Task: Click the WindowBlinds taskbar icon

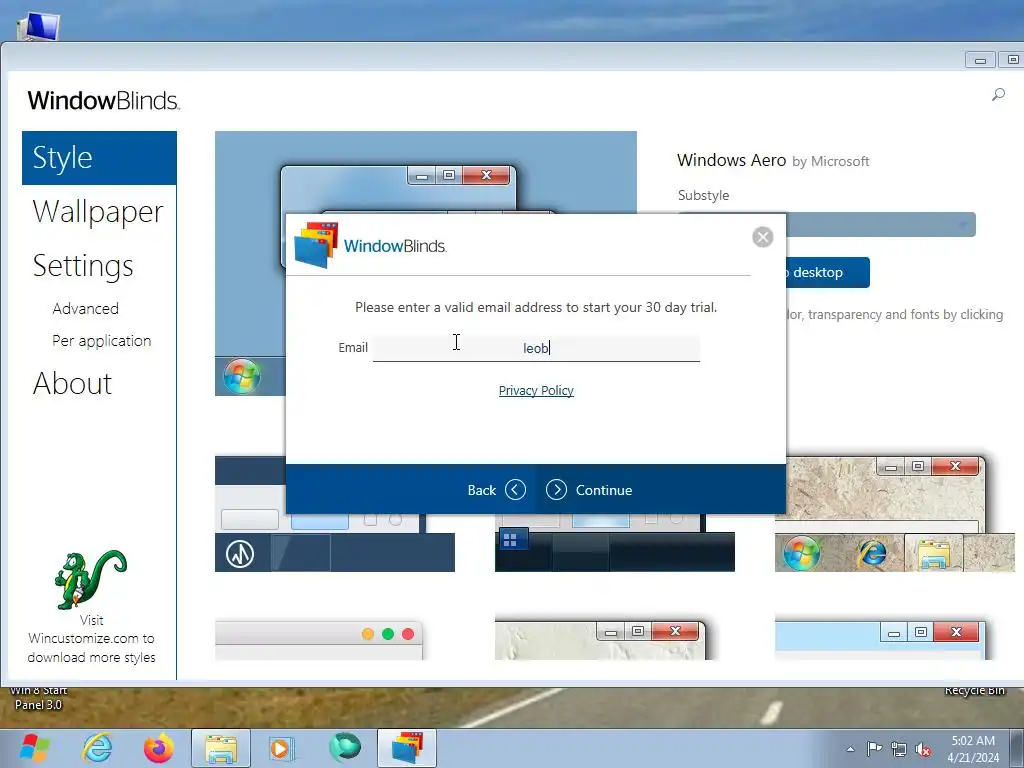Action: click(407, 748)
